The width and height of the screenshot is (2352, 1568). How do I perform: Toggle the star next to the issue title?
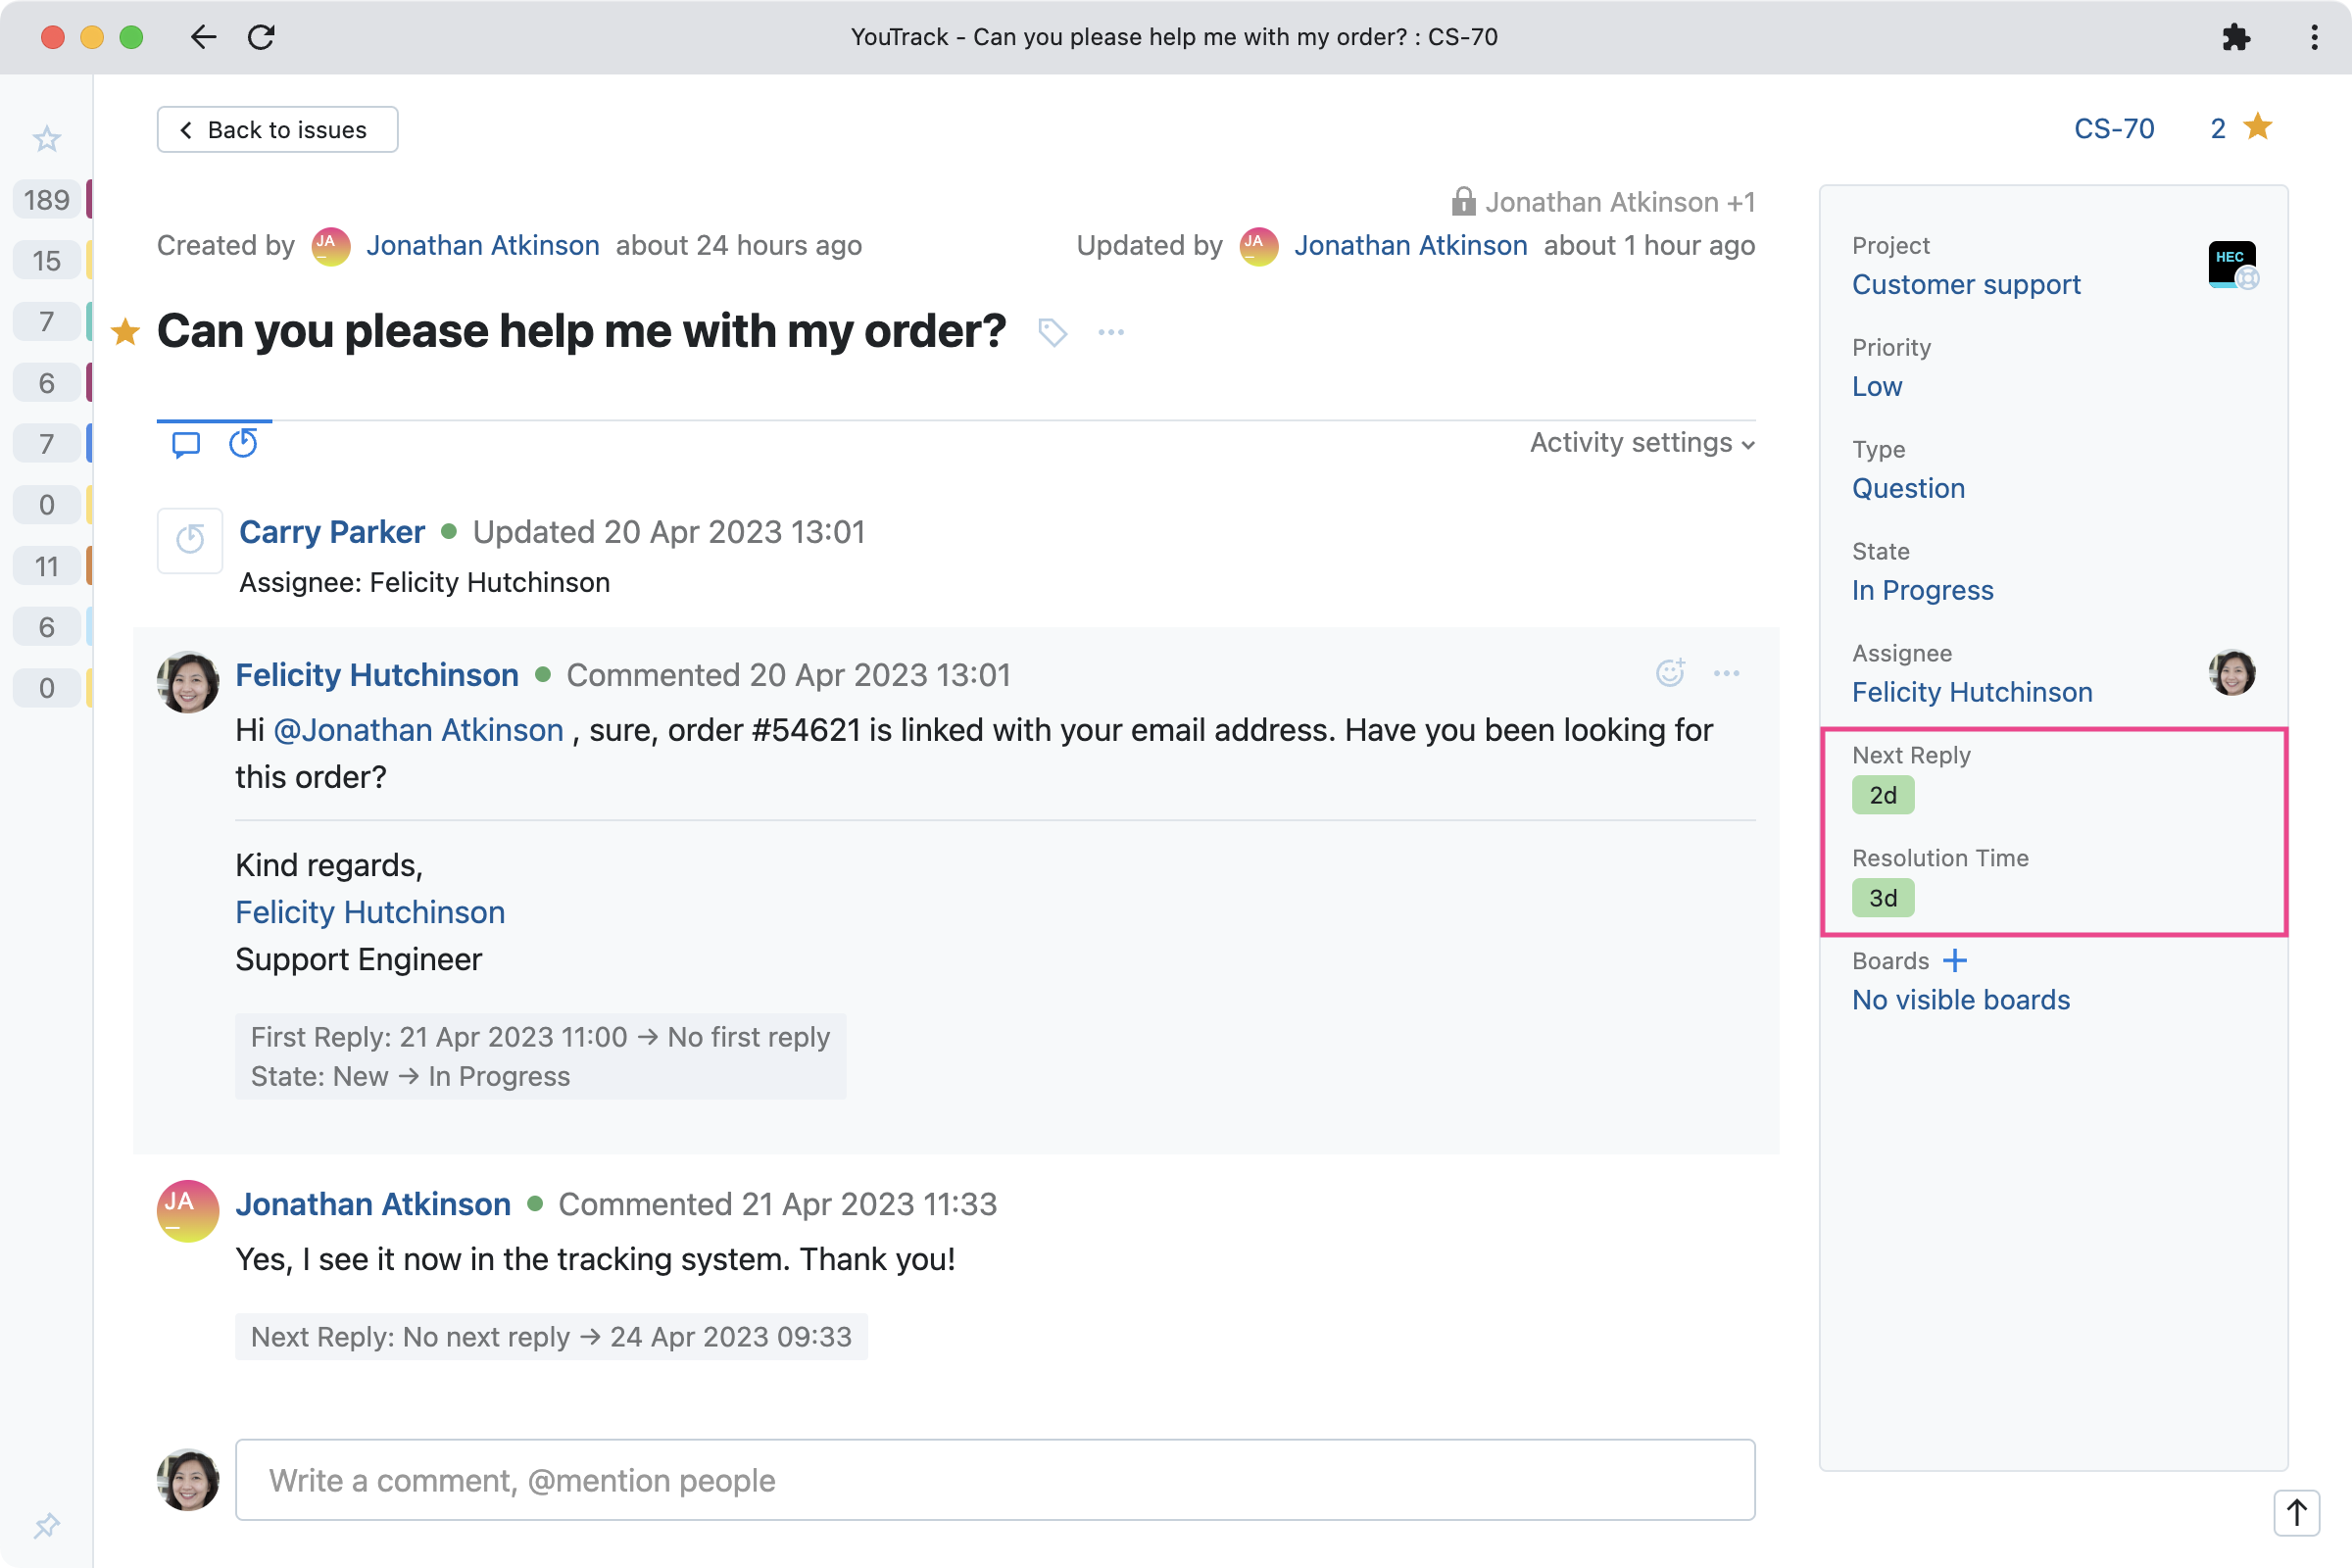(x=125, y=331)
